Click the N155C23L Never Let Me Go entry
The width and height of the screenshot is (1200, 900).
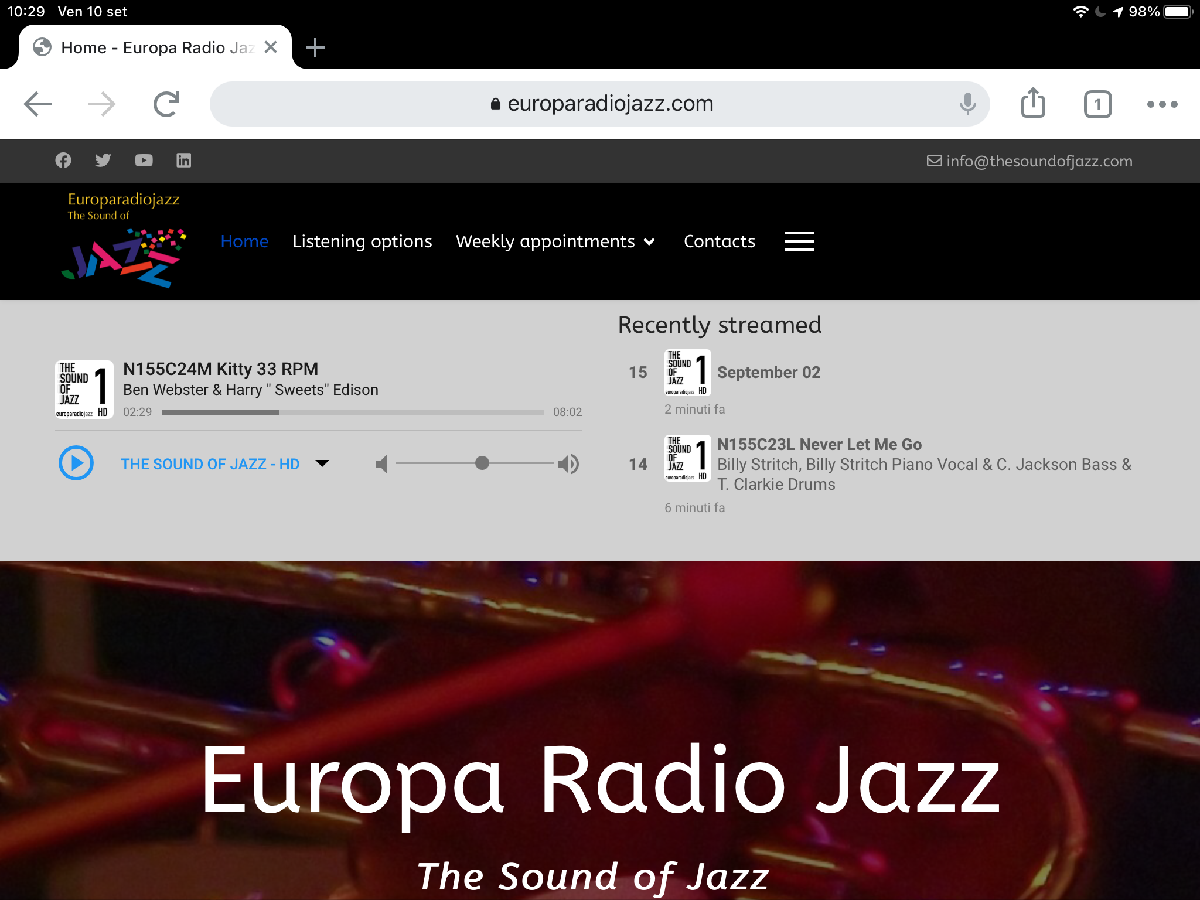point(820,444)
